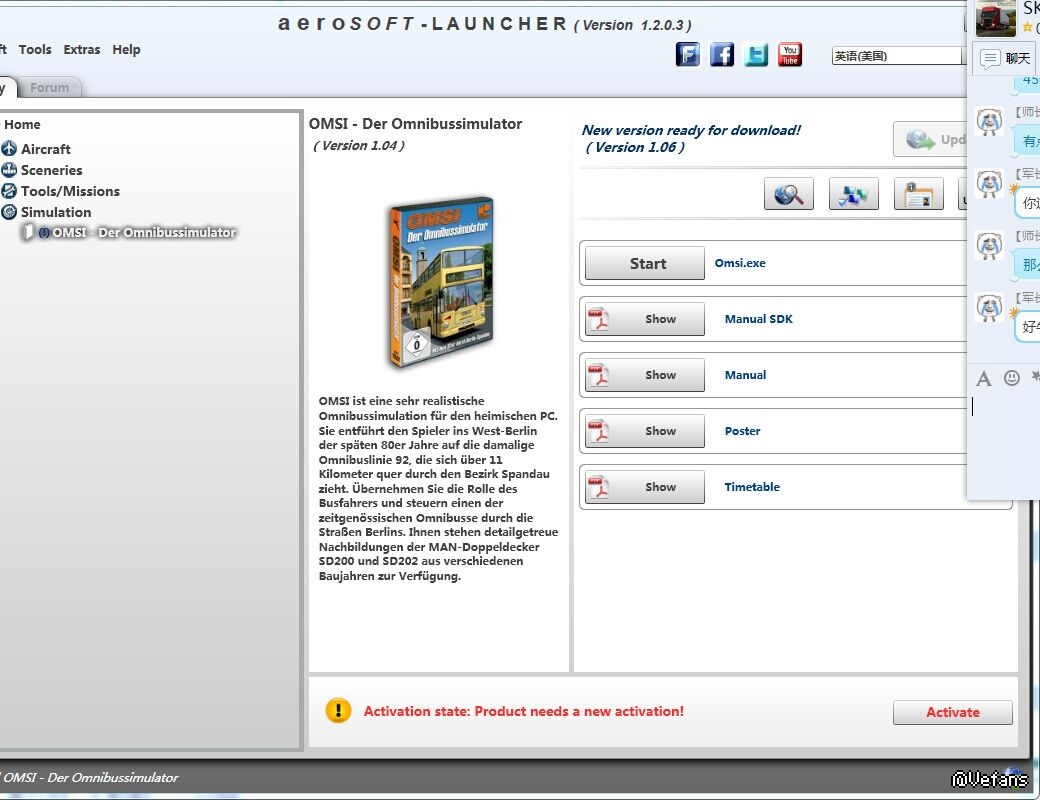Show the Manual SDK document
This screenshot has width=1040, height=800.
pos(645,319)
